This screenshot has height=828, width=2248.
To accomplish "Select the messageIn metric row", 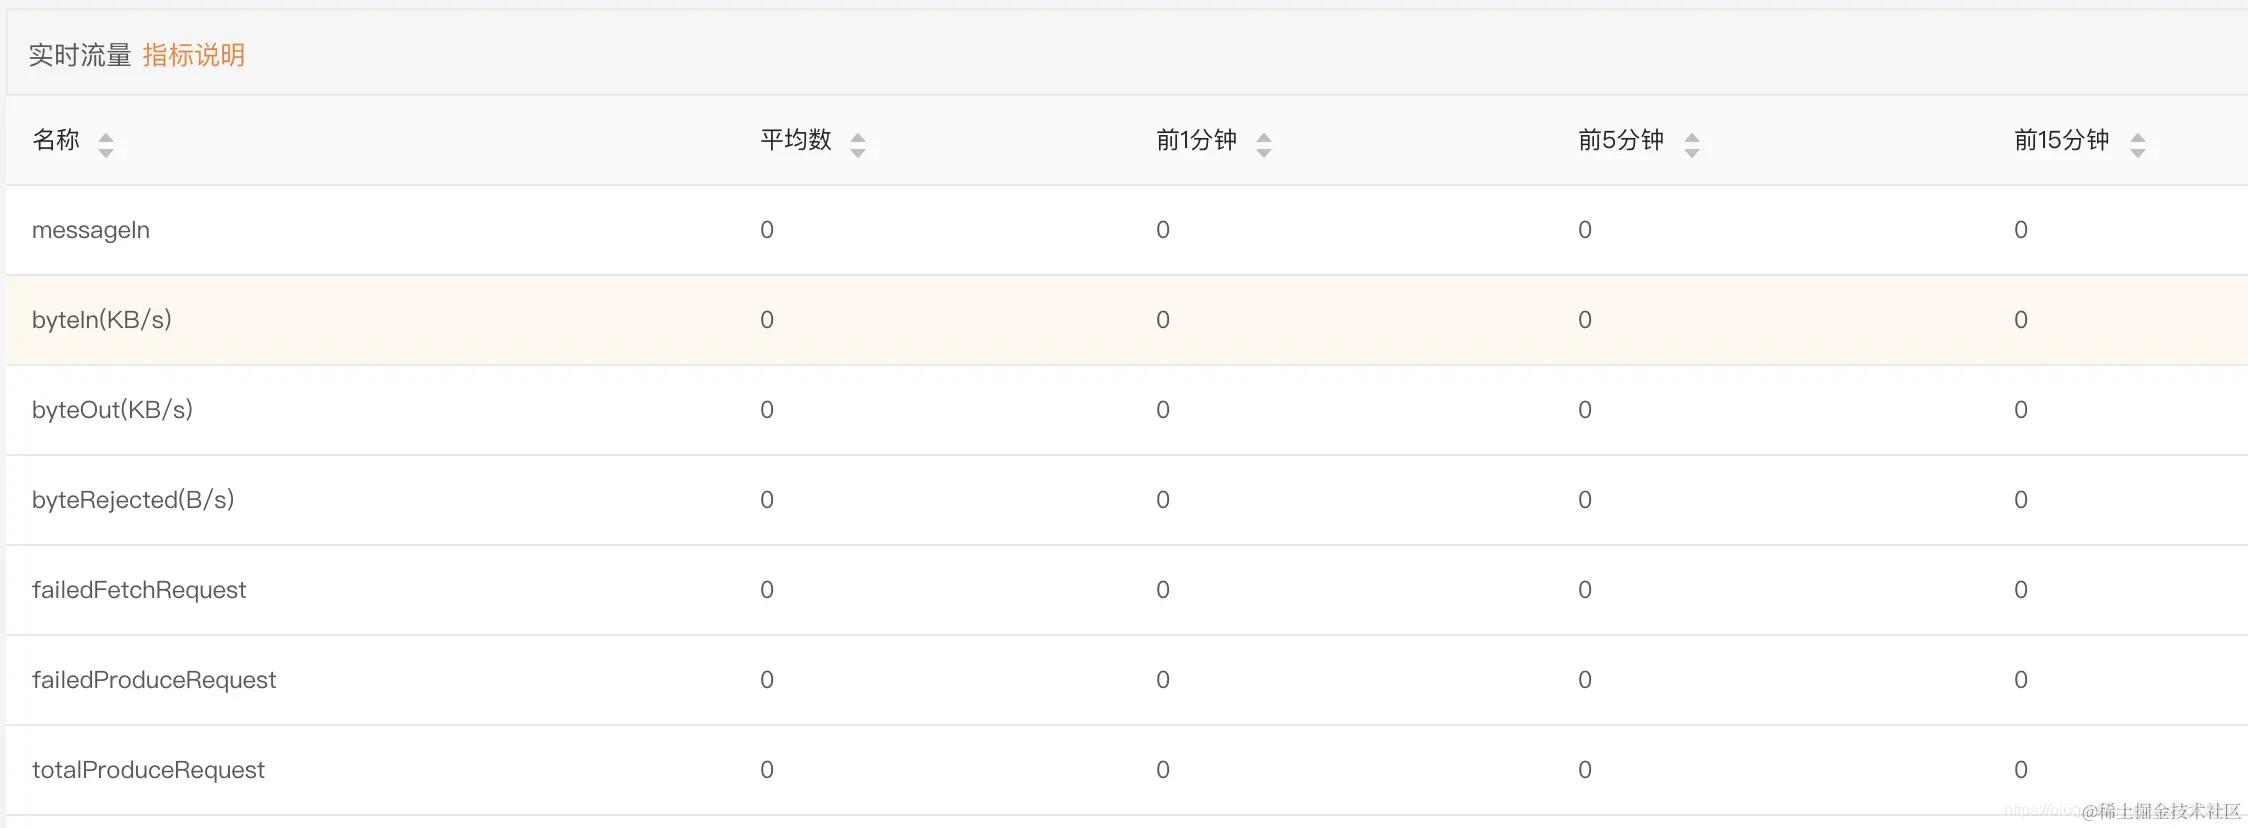I will [x=91, y=229].
